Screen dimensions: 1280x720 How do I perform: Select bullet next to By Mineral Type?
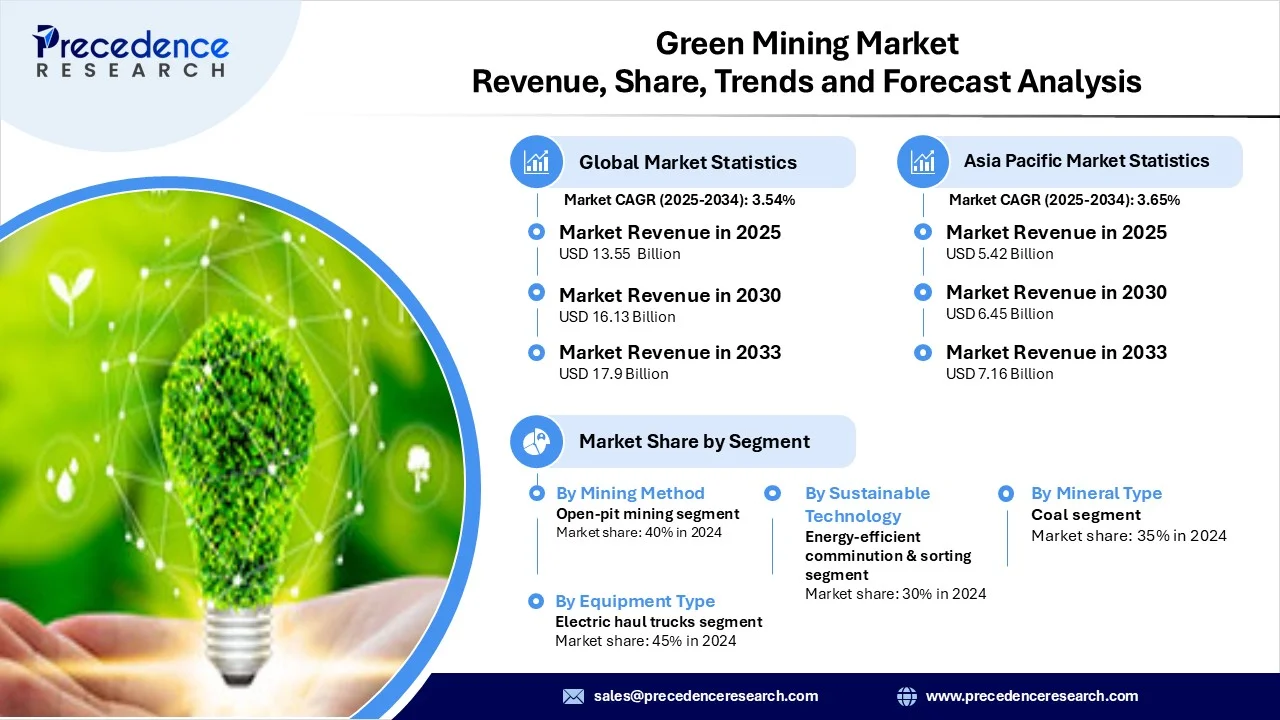(1007, 493)
